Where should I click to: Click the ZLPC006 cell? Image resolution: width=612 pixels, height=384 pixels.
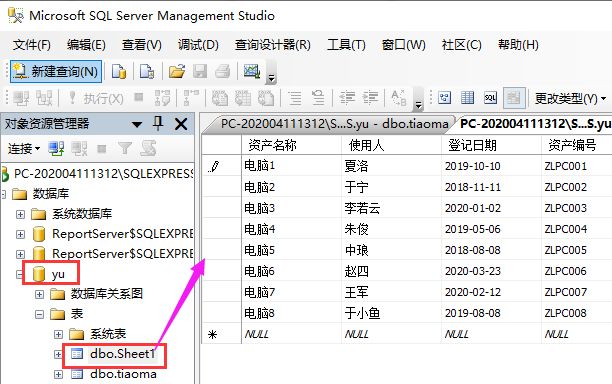577,271
